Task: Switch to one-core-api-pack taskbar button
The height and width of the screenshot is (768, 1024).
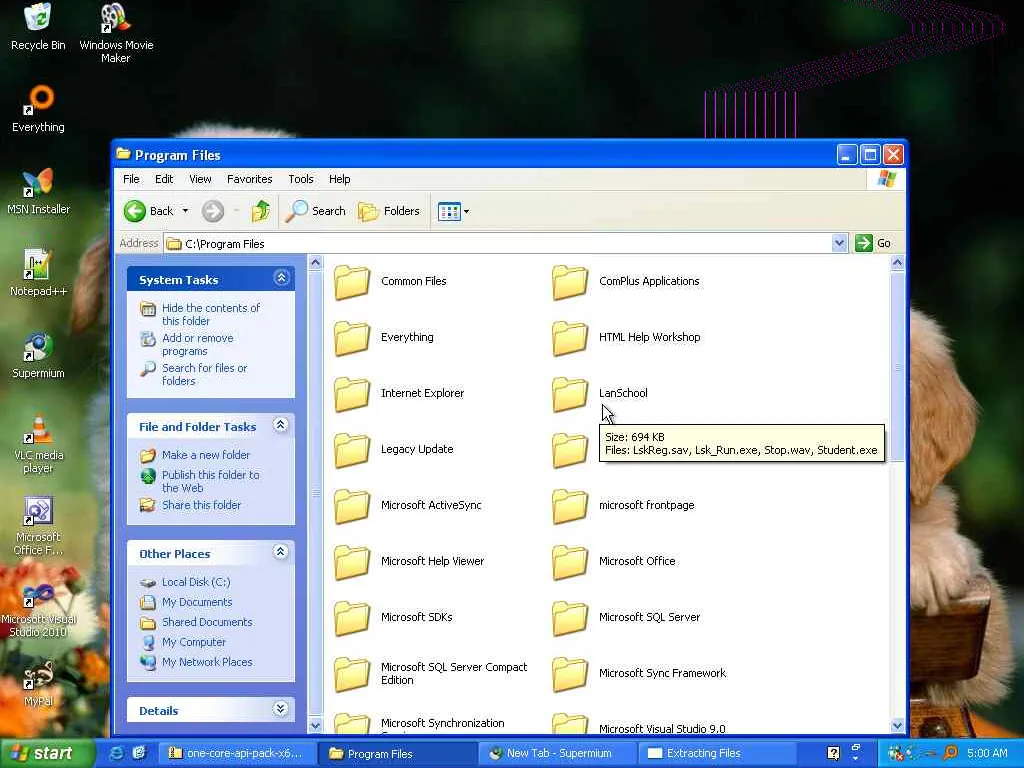Action: coord(237,754)
